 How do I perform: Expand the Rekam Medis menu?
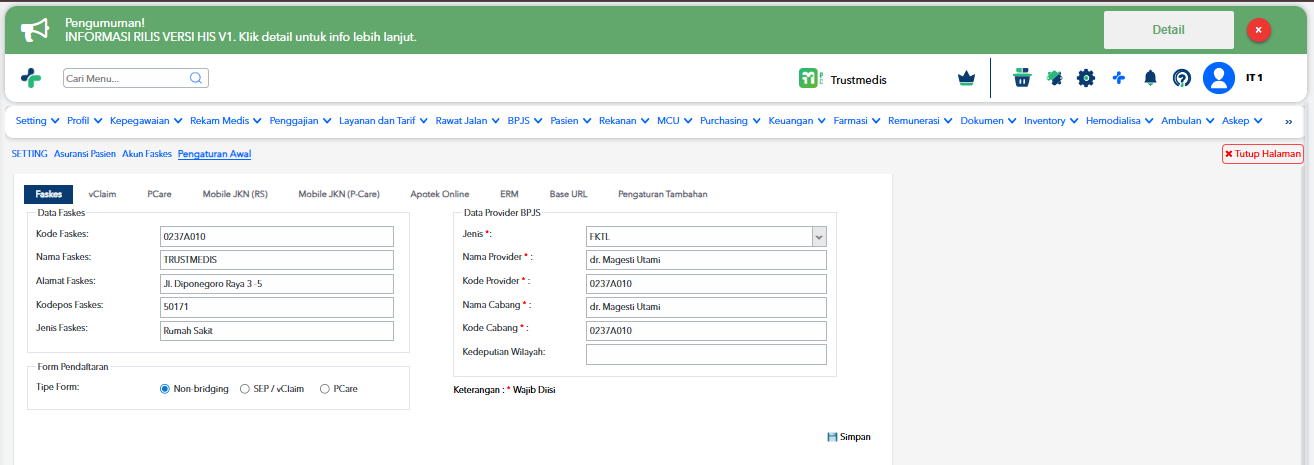tap(226, 121)
